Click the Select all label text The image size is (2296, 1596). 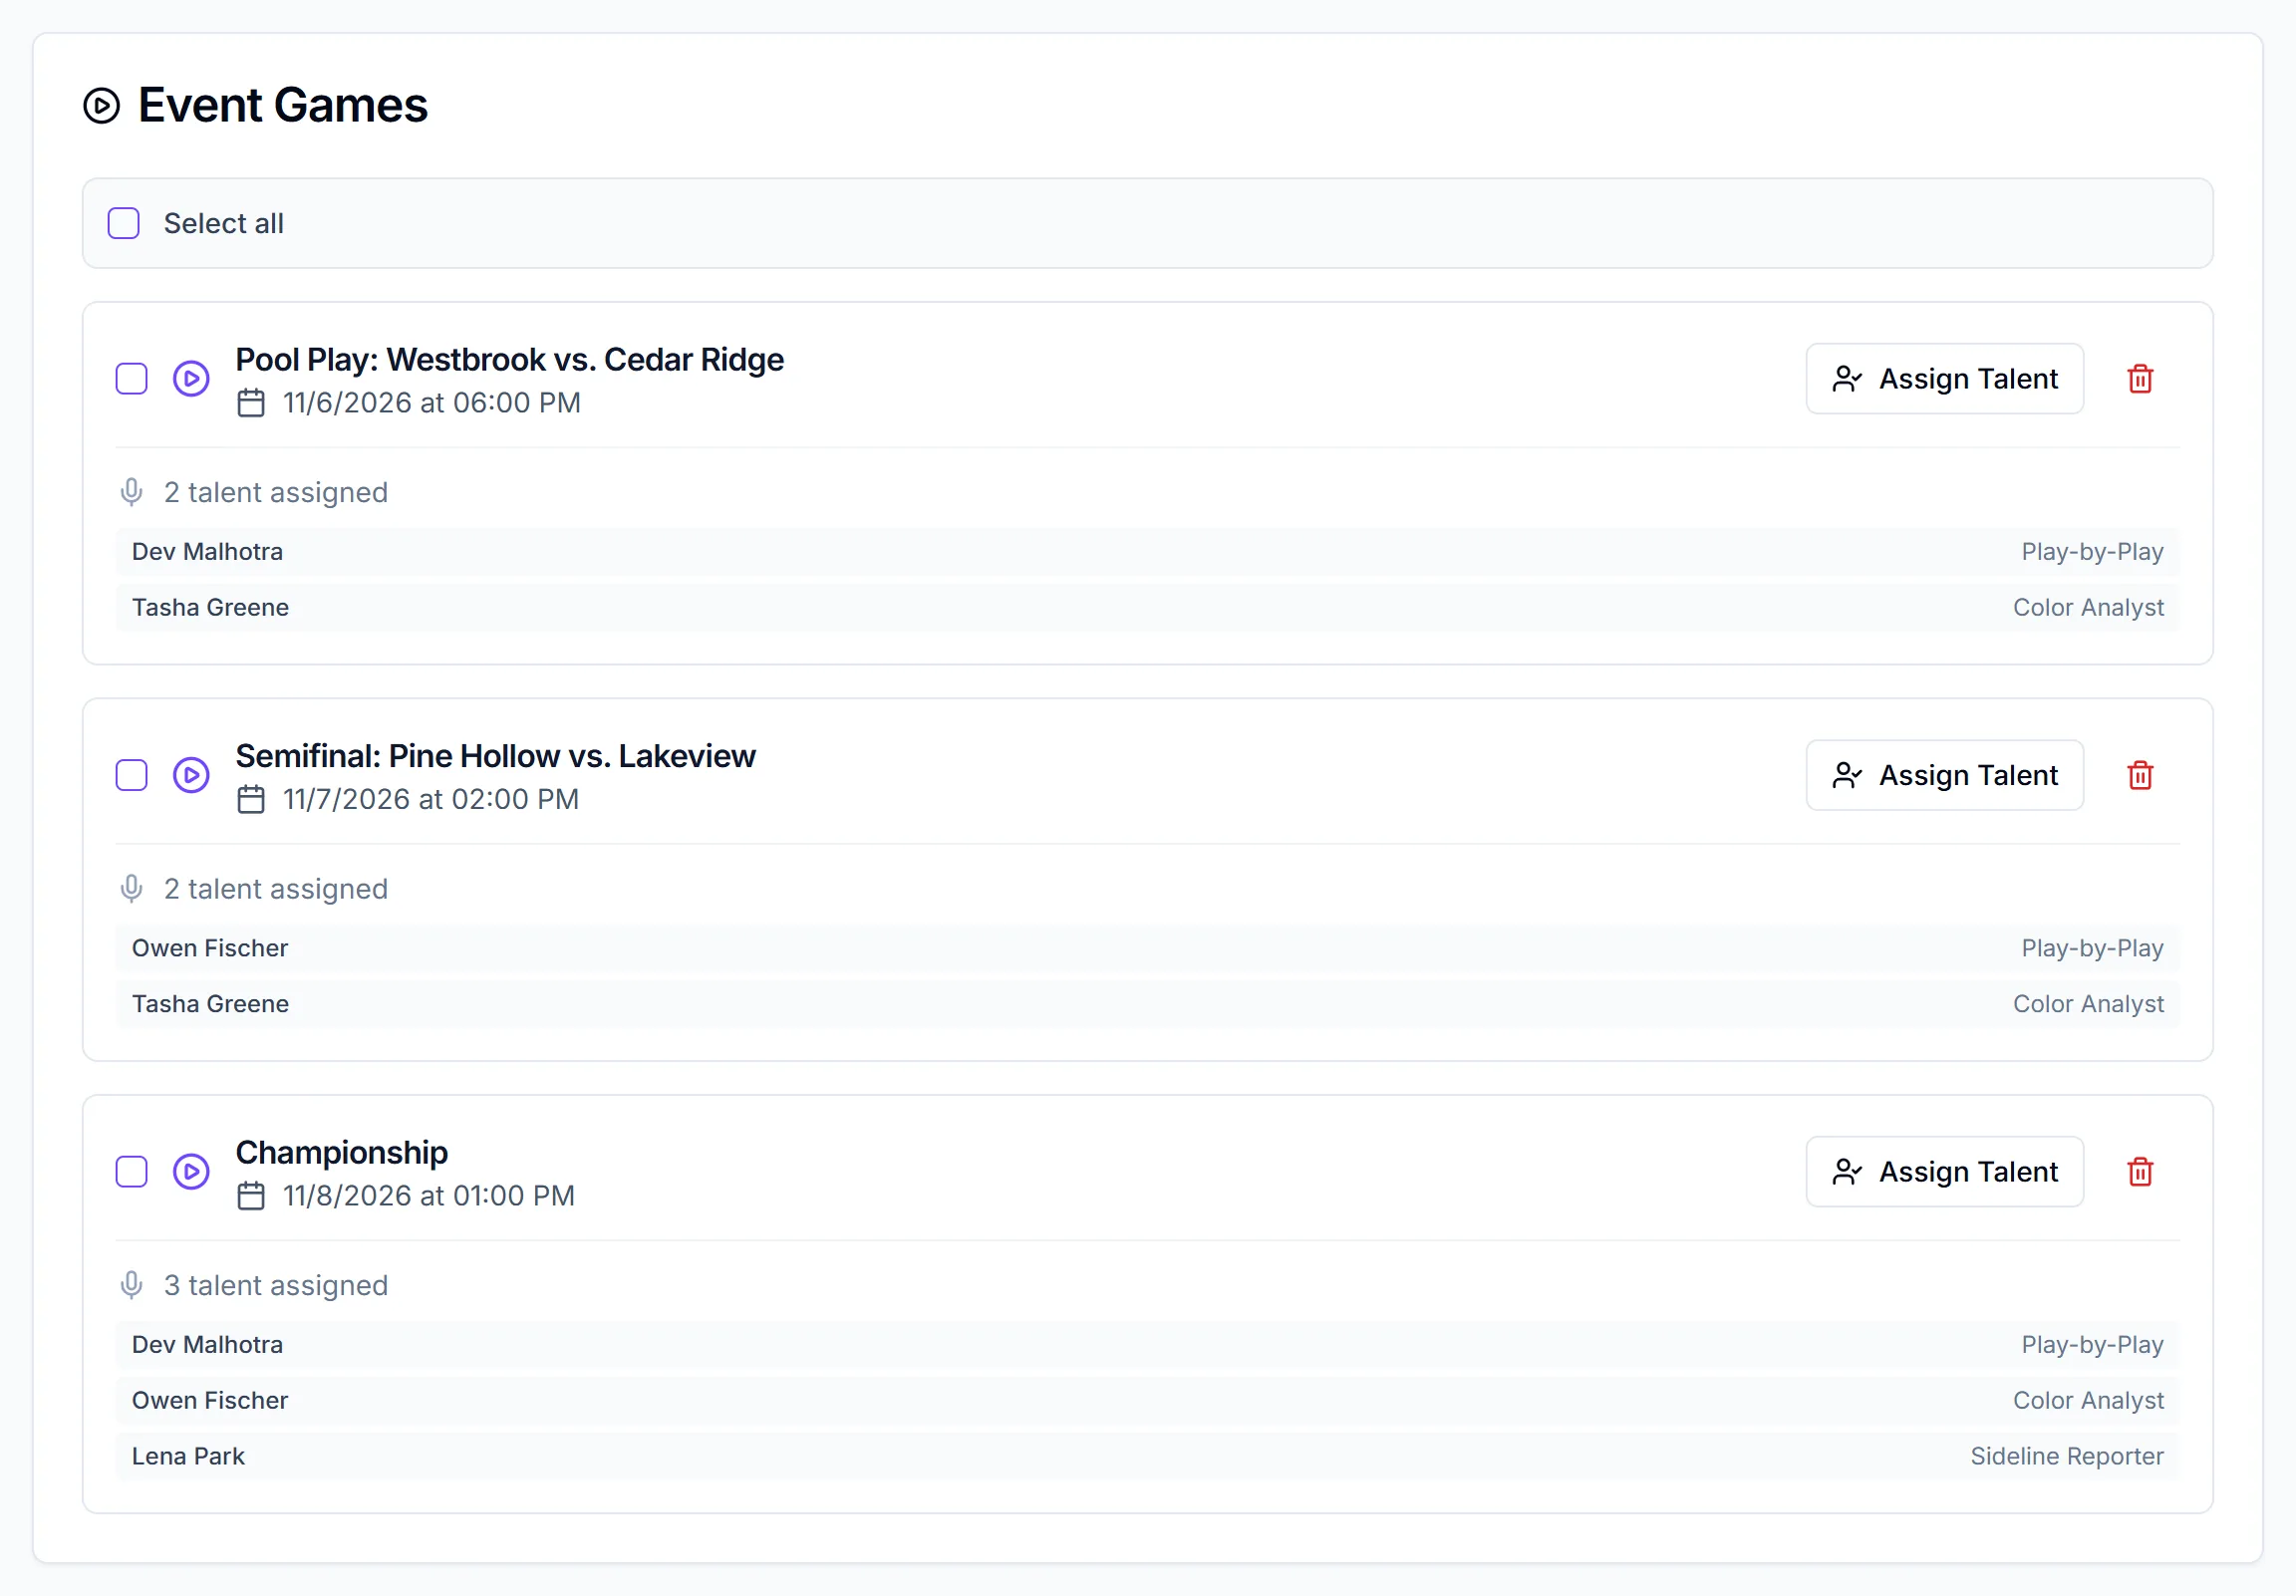point(224,223)
